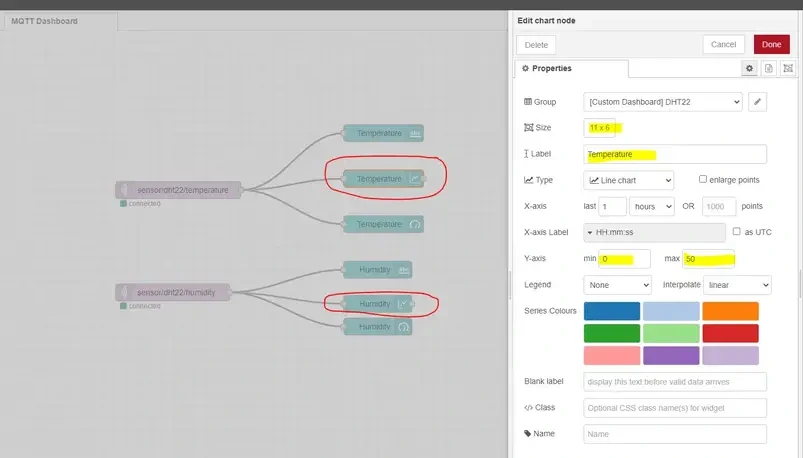Select the sensor/dht22/humidity MQTT node
803x458 pixels.
click(173, 293)
